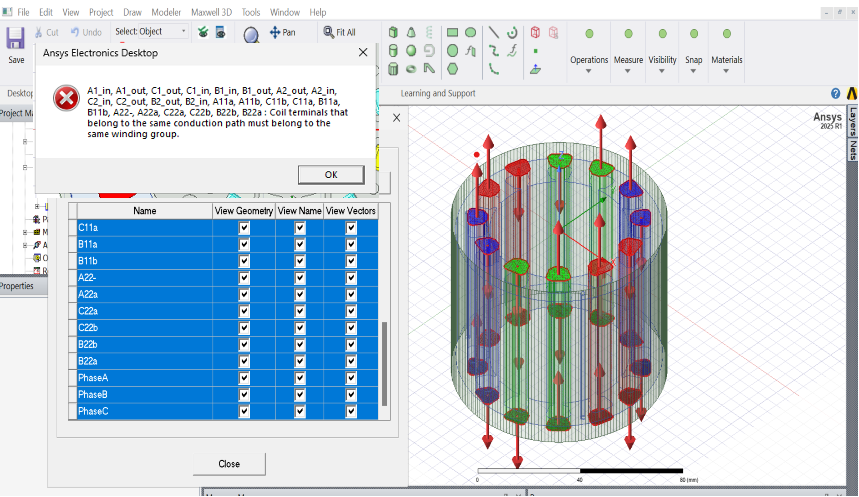859x497 pixels.
Task: Uncheck View Vectors for B11b
Action: pyautogui.click(x=351, y=261)
